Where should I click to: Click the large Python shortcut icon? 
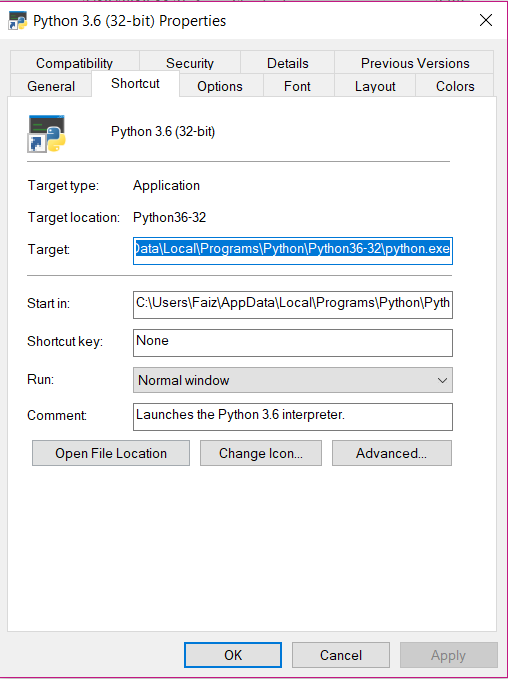point(46,134)
